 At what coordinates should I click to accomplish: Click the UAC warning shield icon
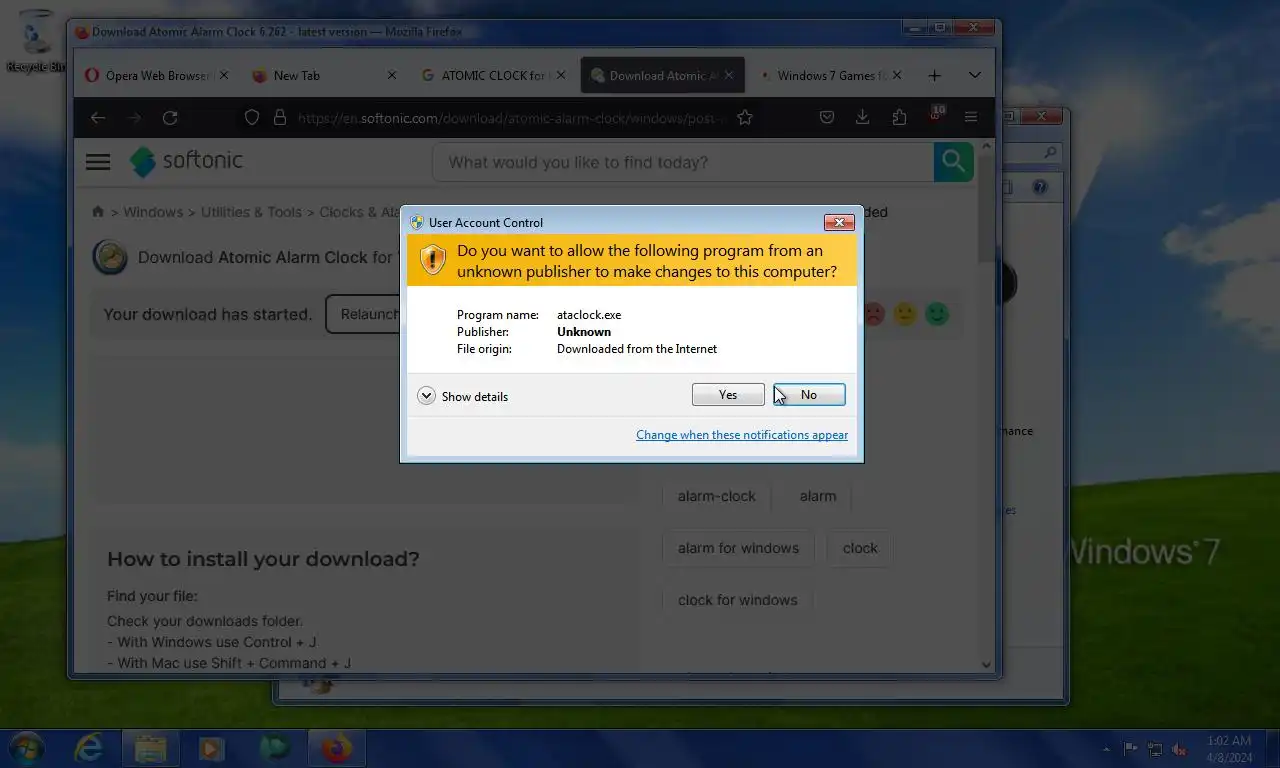432,260
